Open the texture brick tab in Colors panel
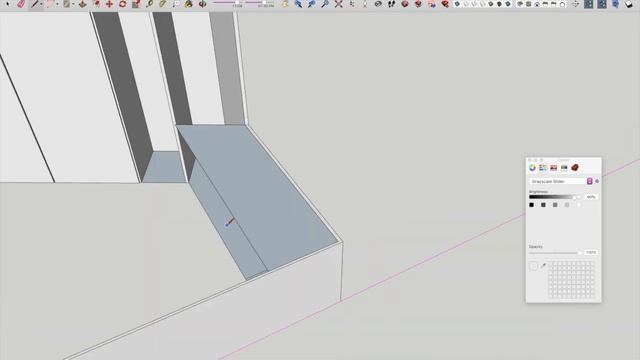The height and width of the screenshot is (360, 640). 575,167
